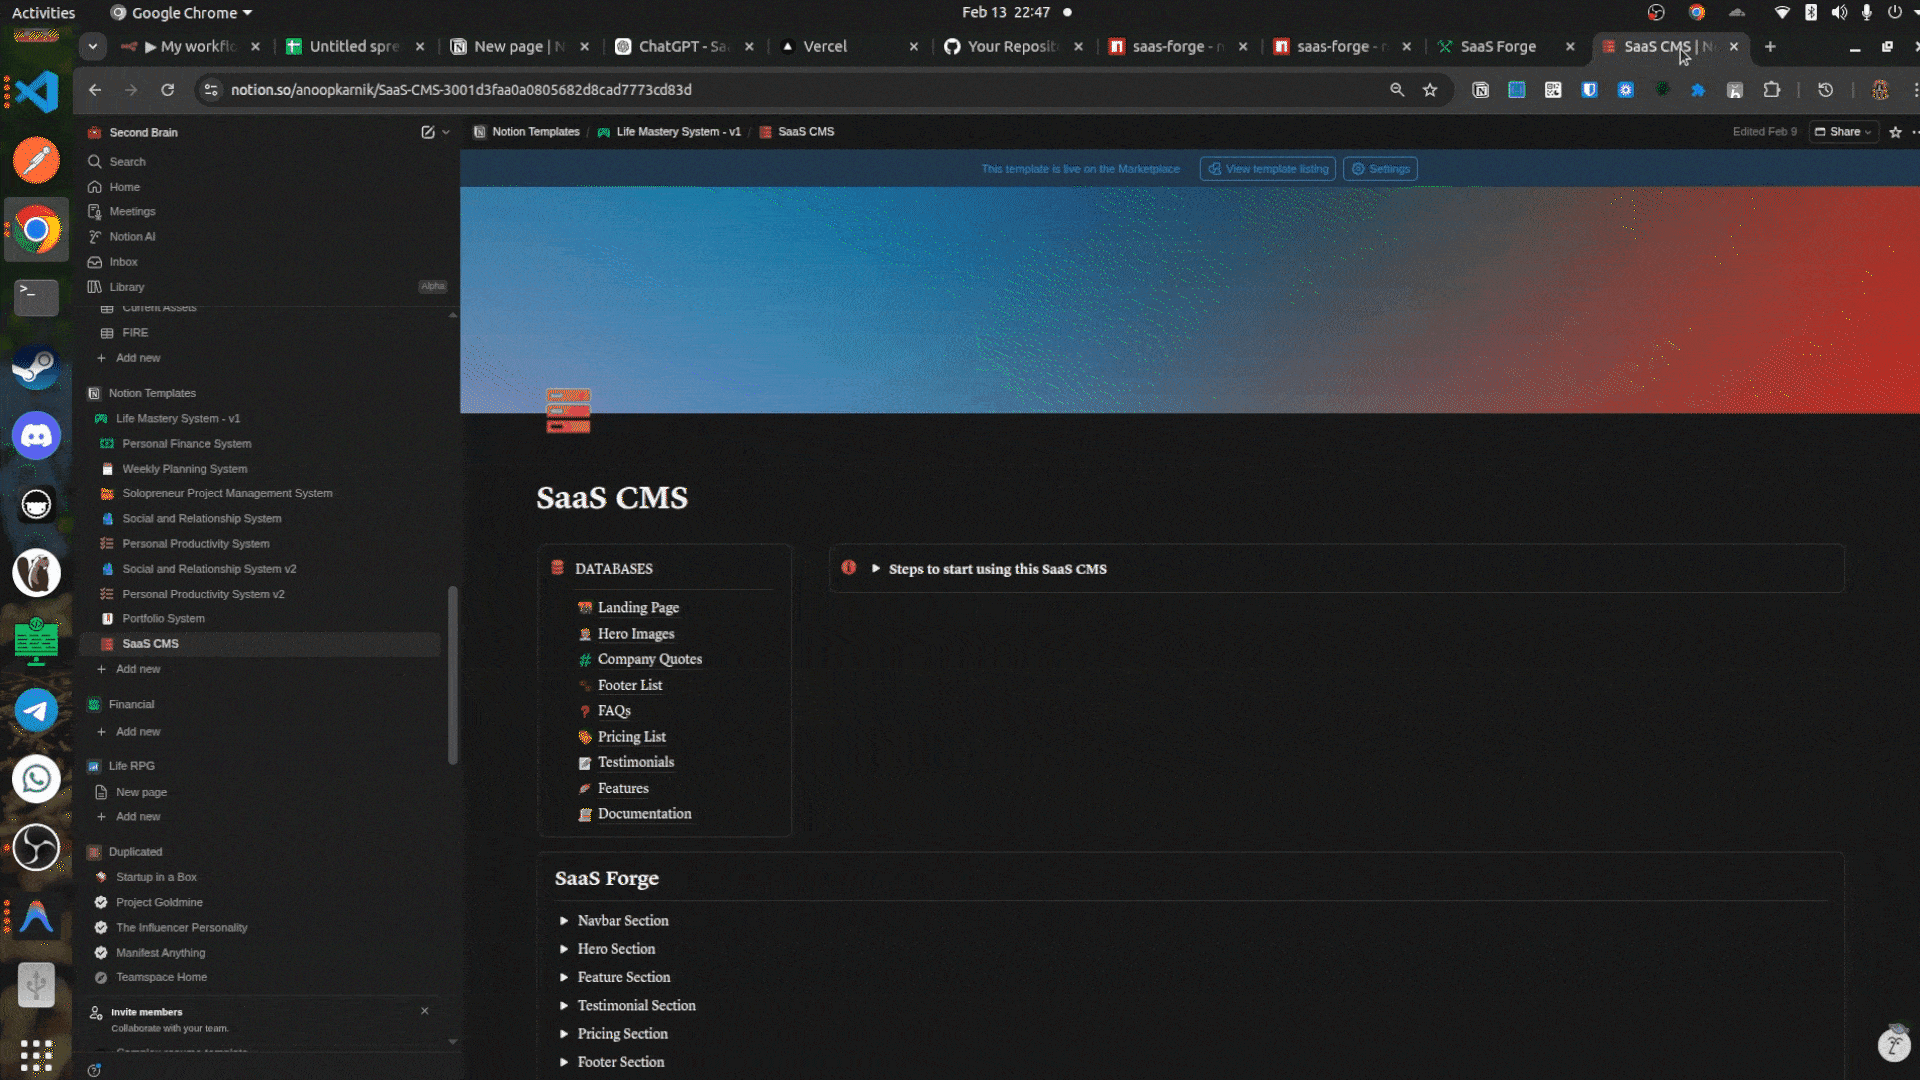Favorite the page using the star icon

coord(1896,131)
